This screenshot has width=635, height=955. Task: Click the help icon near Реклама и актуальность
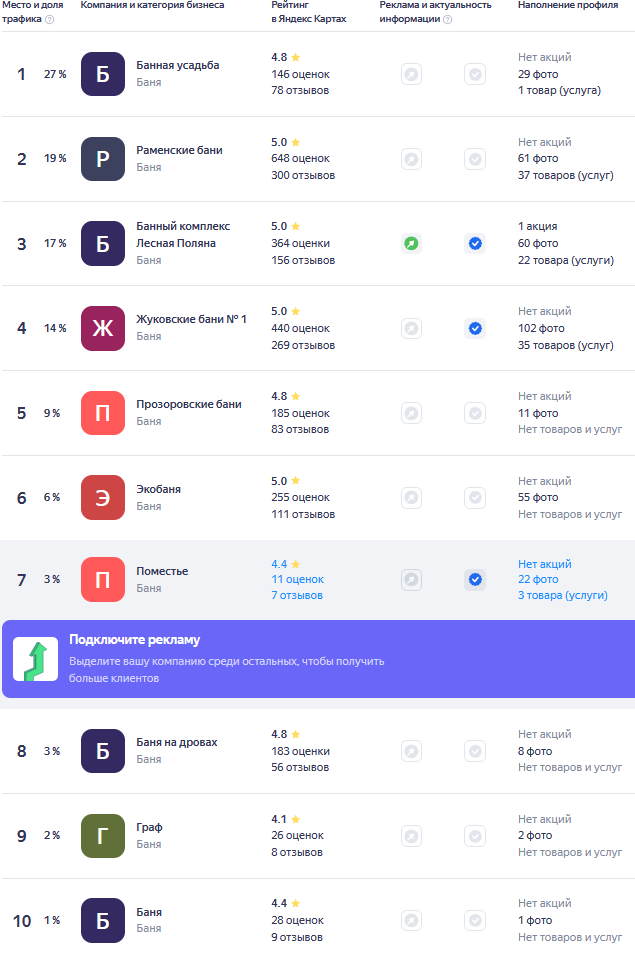coord(447,19)
